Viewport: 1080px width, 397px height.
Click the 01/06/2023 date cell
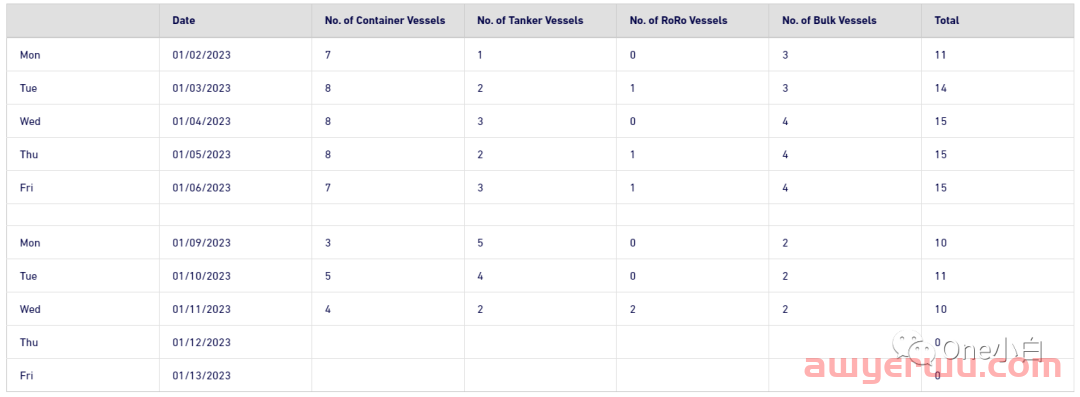pyautogui.click(x=202, y=187)
